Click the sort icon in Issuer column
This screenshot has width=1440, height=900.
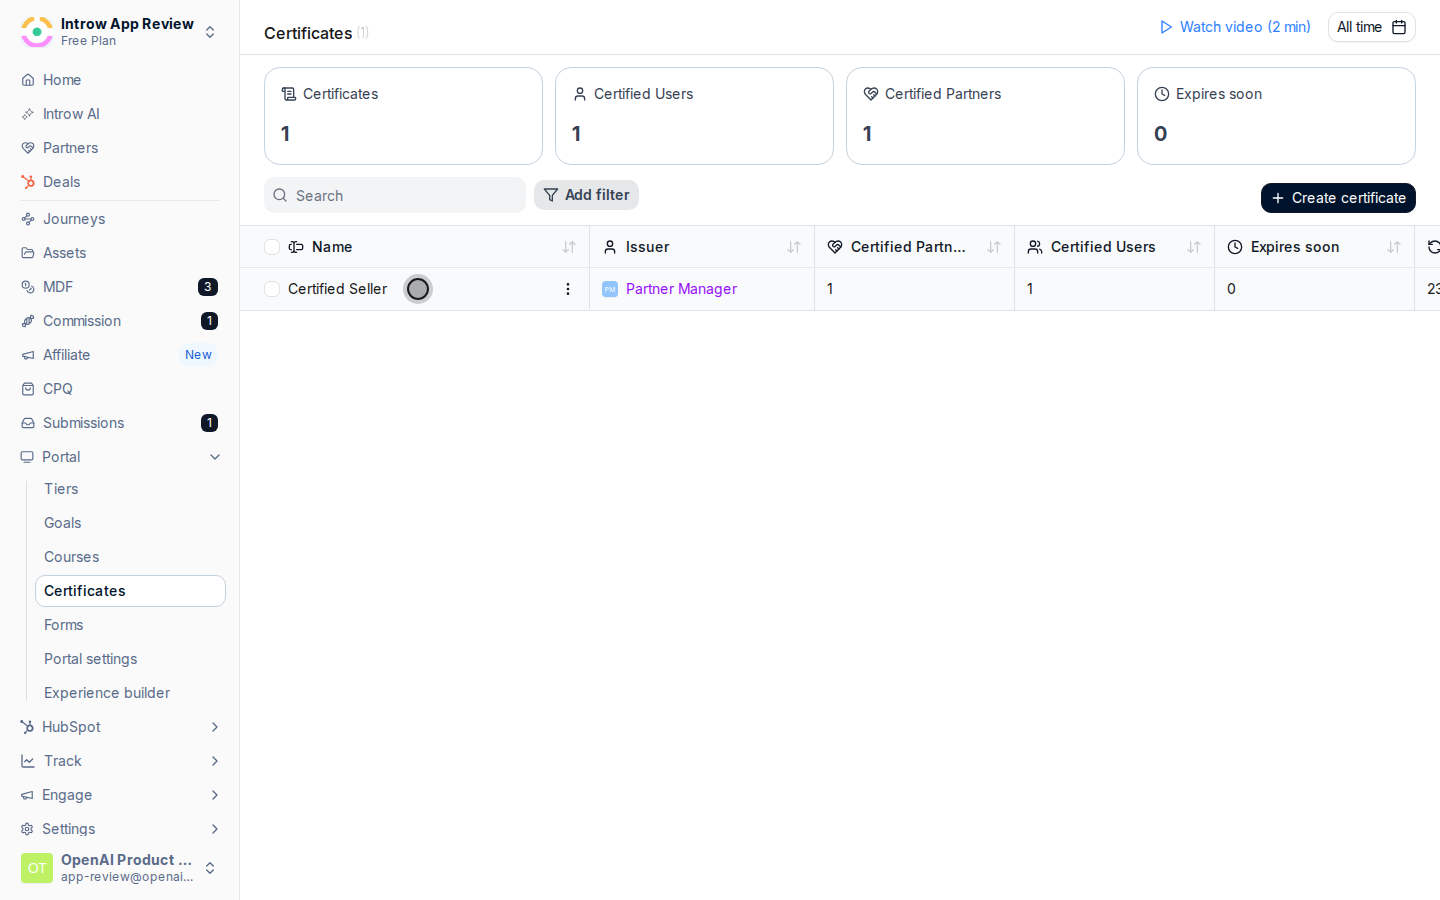[794, 247]
